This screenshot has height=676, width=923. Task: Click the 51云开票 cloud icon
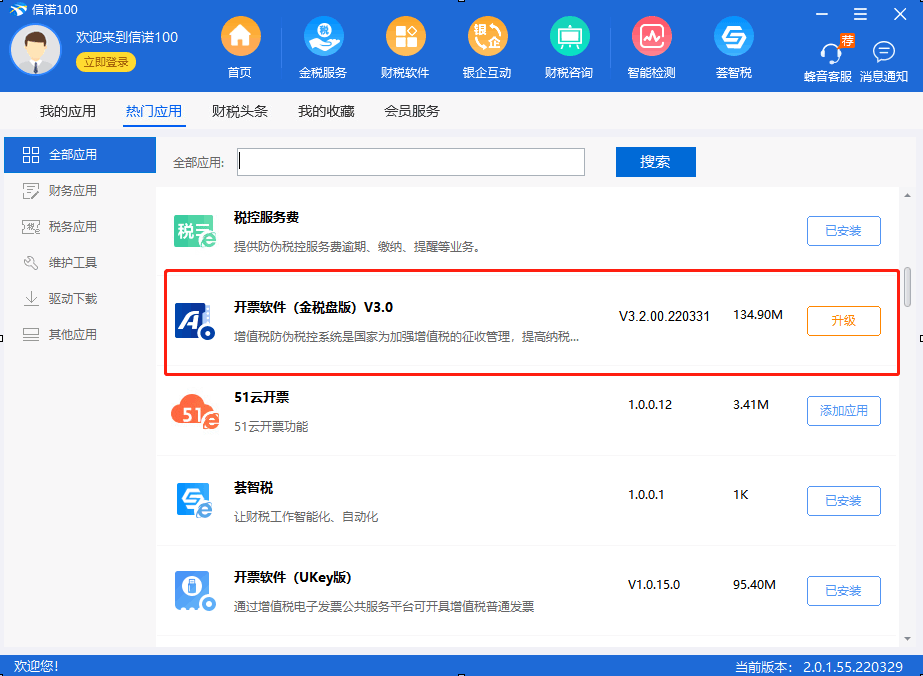[195, 411]
